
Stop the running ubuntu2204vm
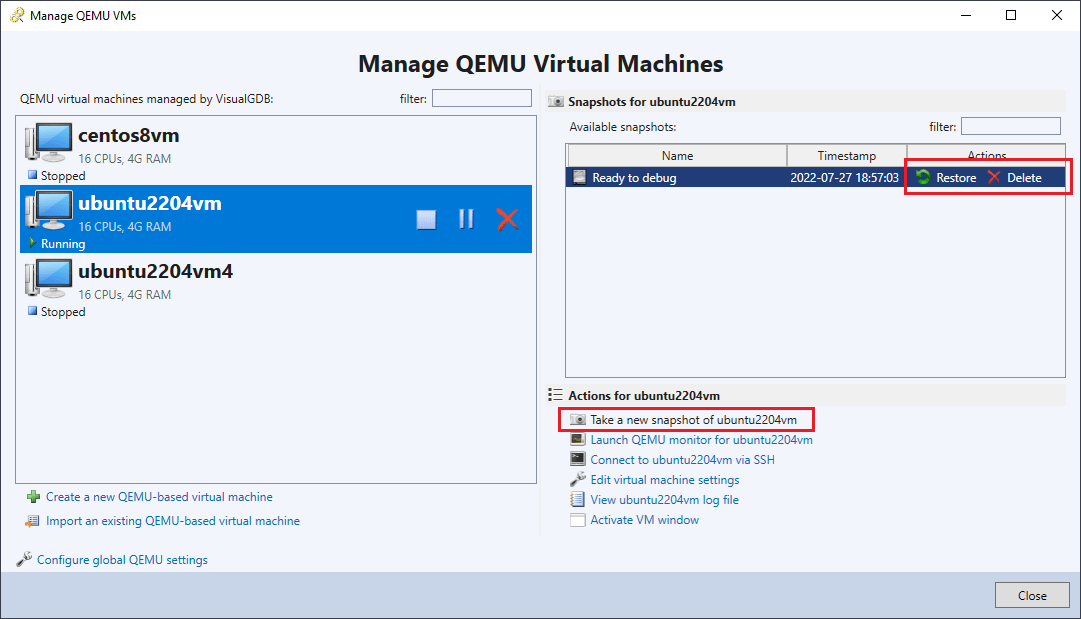pyautogui.click(x=426, y=219)
